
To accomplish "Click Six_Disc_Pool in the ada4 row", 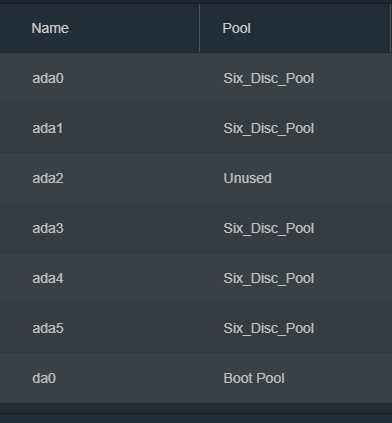I will coord(269,279).
